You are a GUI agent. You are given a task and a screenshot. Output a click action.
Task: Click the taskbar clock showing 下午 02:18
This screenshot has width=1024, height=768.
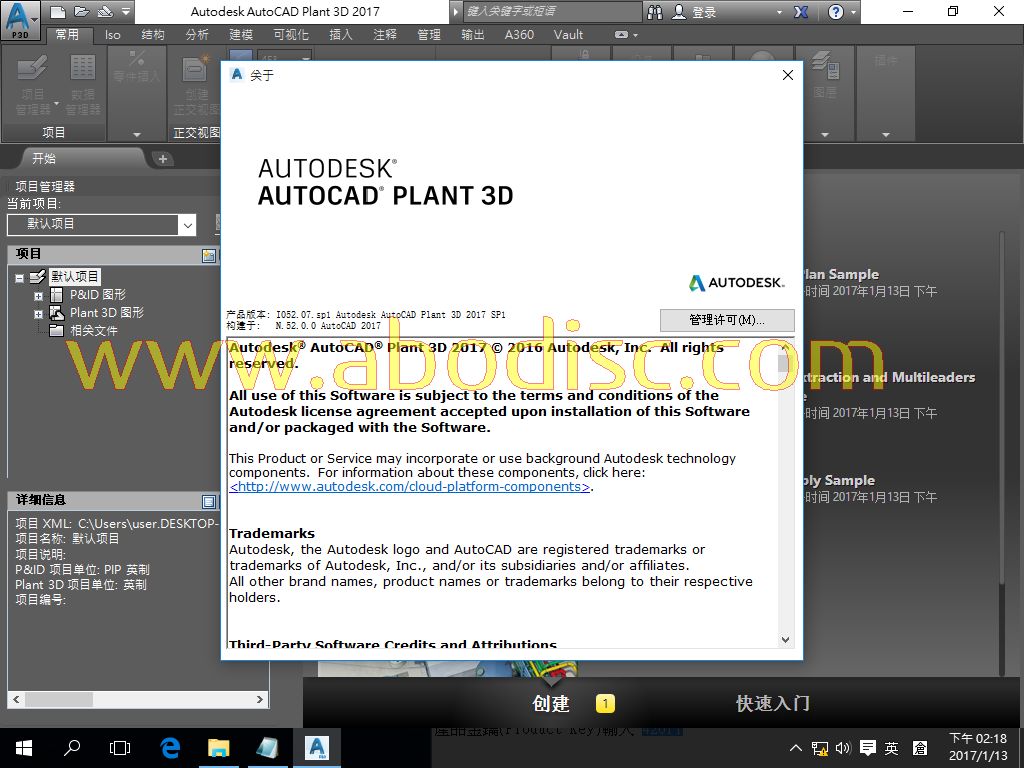(x=978, y=747)
